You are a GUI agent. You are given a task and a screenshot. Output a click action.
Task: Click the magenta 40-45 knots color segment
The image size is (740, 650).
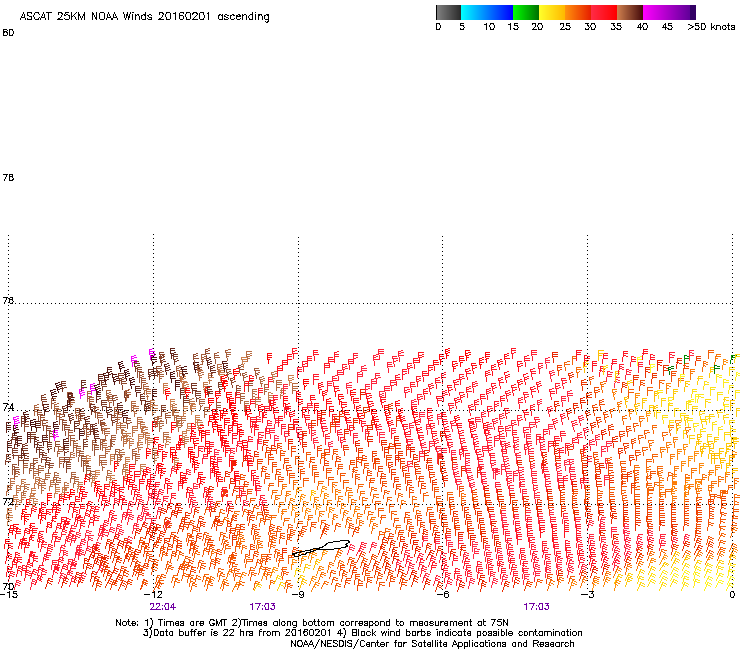[656, 12]
